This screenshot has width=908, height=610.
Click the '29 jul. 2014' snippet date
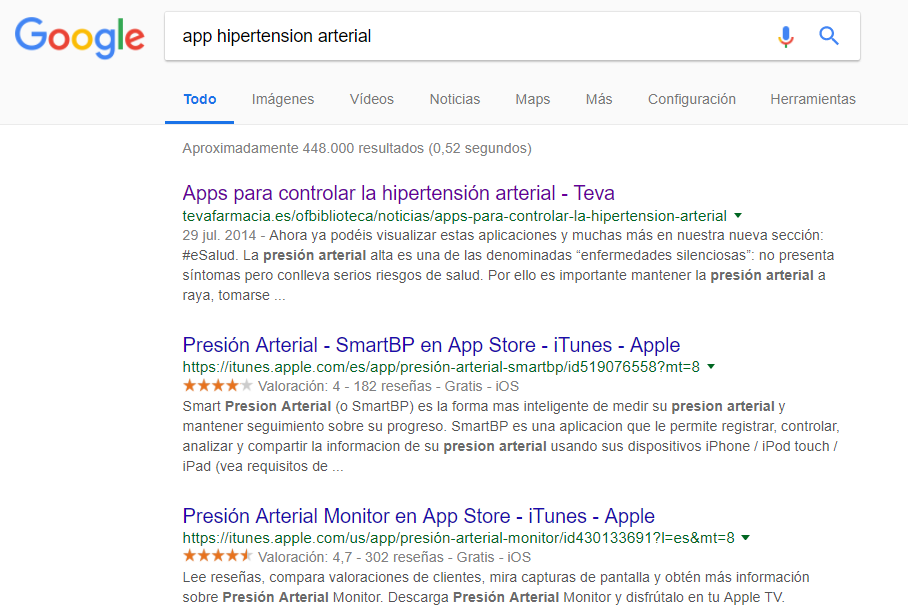(x=219, y=235)
